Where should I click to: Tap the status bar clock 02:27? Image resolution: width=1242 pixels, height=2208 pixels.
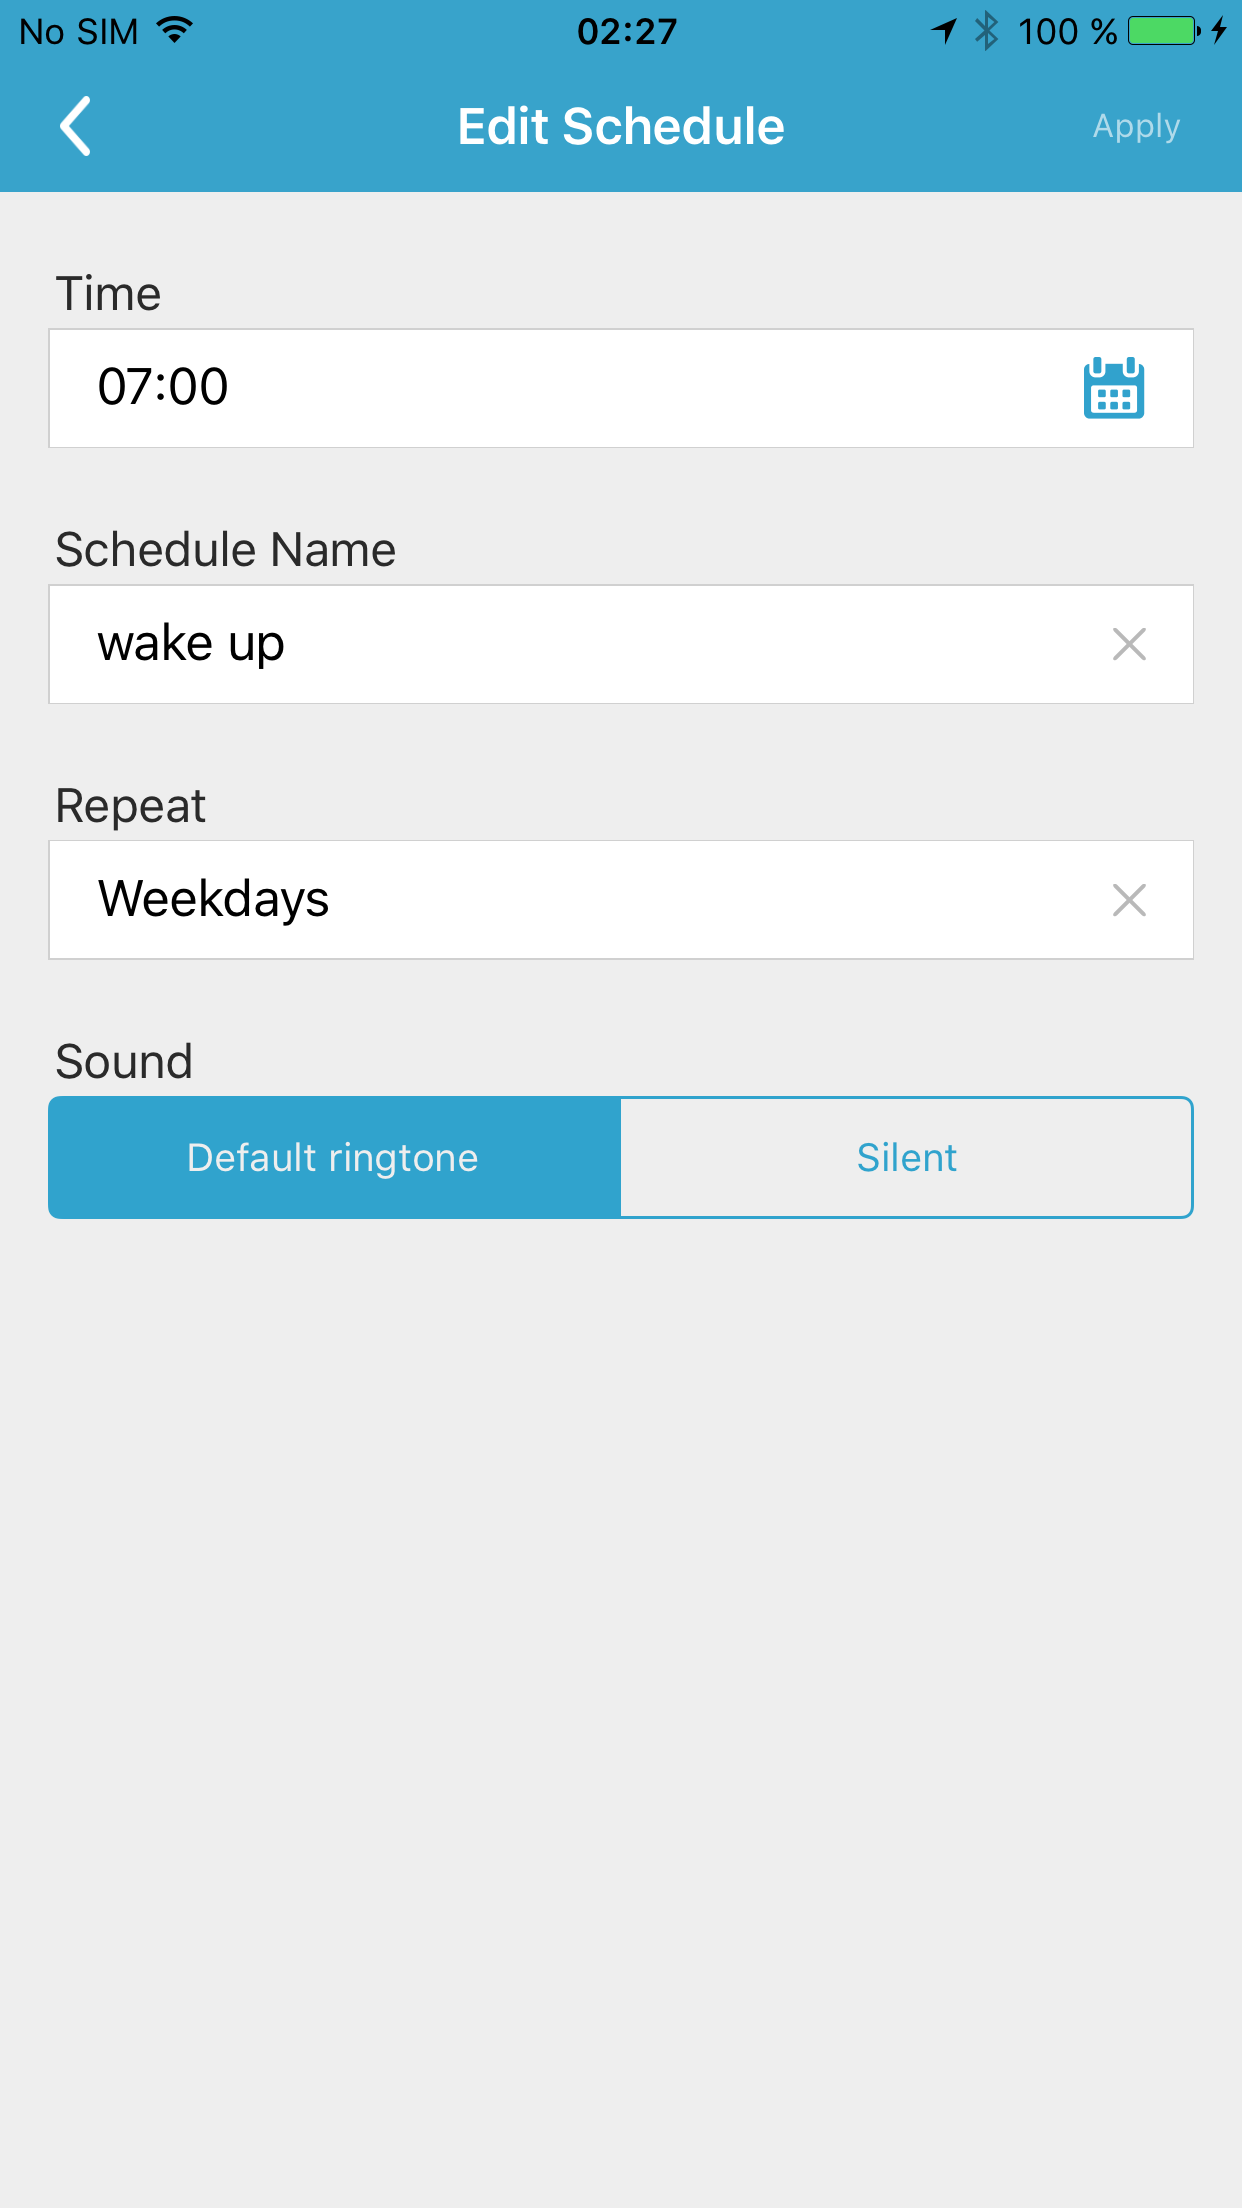coord(627,31)
